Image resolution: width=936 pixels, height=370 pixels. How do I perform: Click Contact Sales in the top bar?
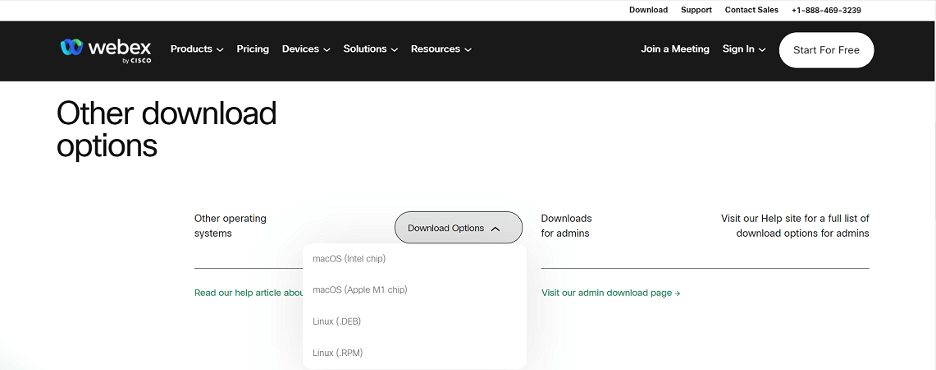click(752, 10)
